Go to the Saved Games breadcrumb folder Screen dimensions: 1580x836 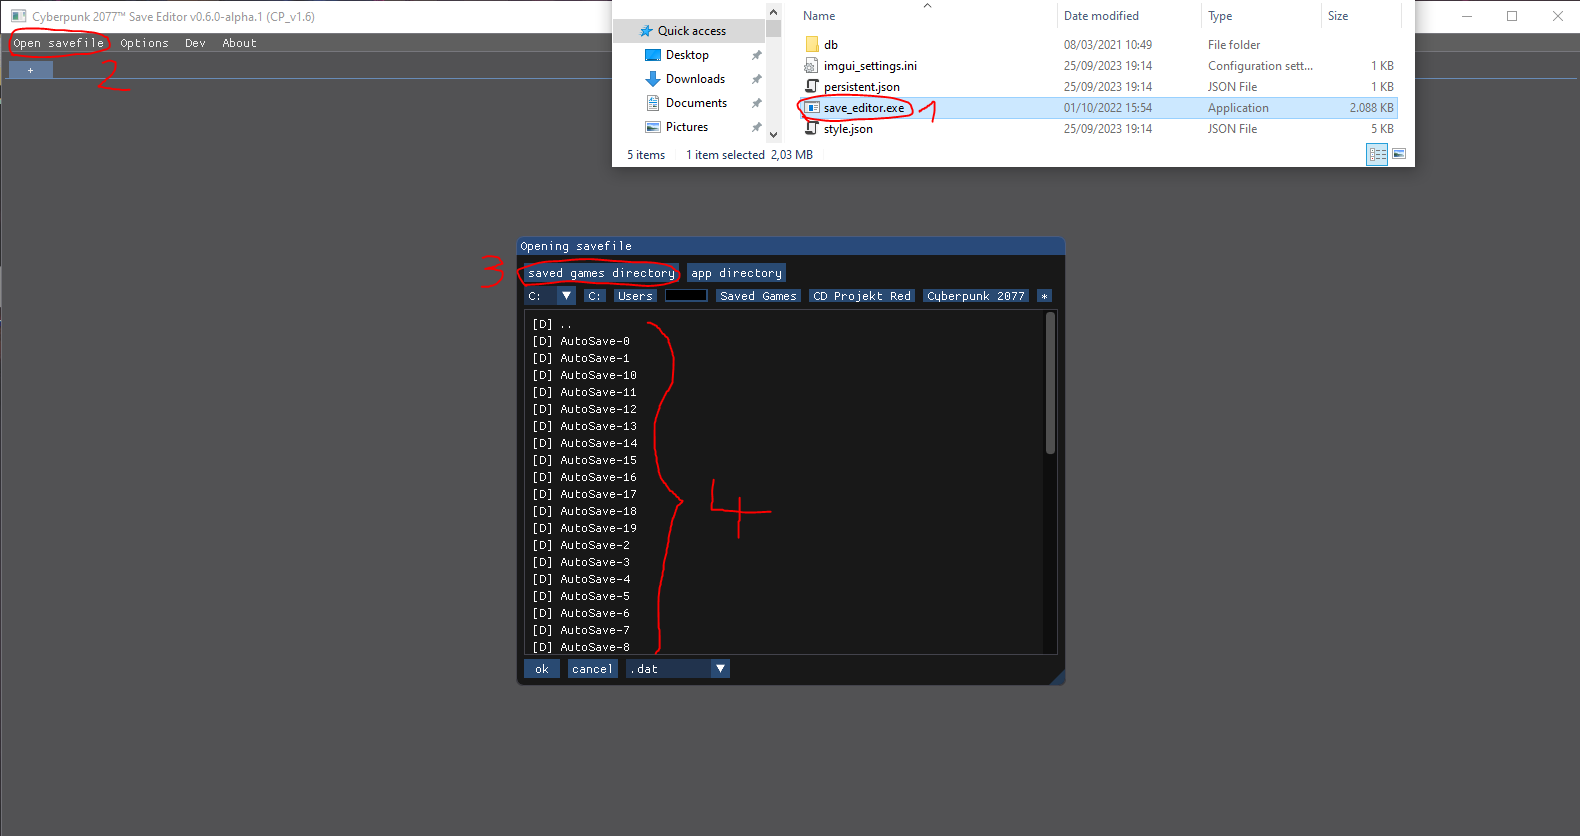pyautogui.click(x=758, y=296)
